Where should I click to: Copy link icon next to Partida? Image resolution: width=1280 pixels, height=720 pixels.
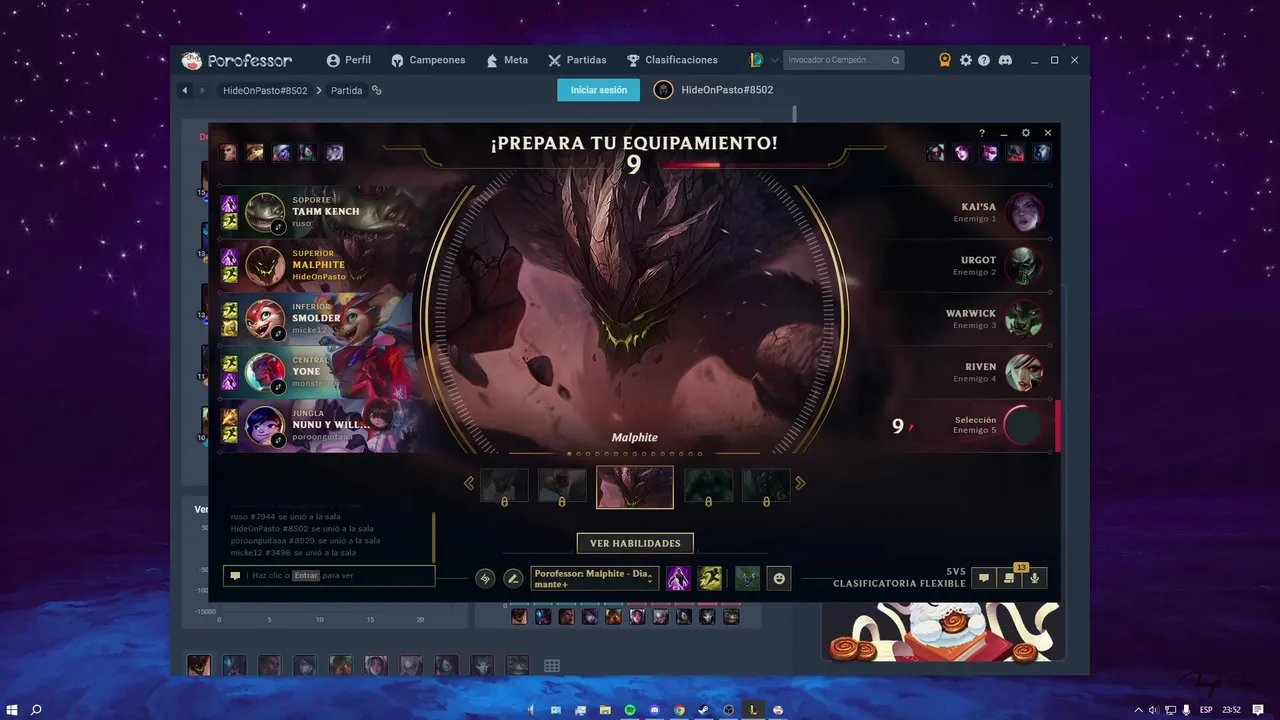pos(377,90)
